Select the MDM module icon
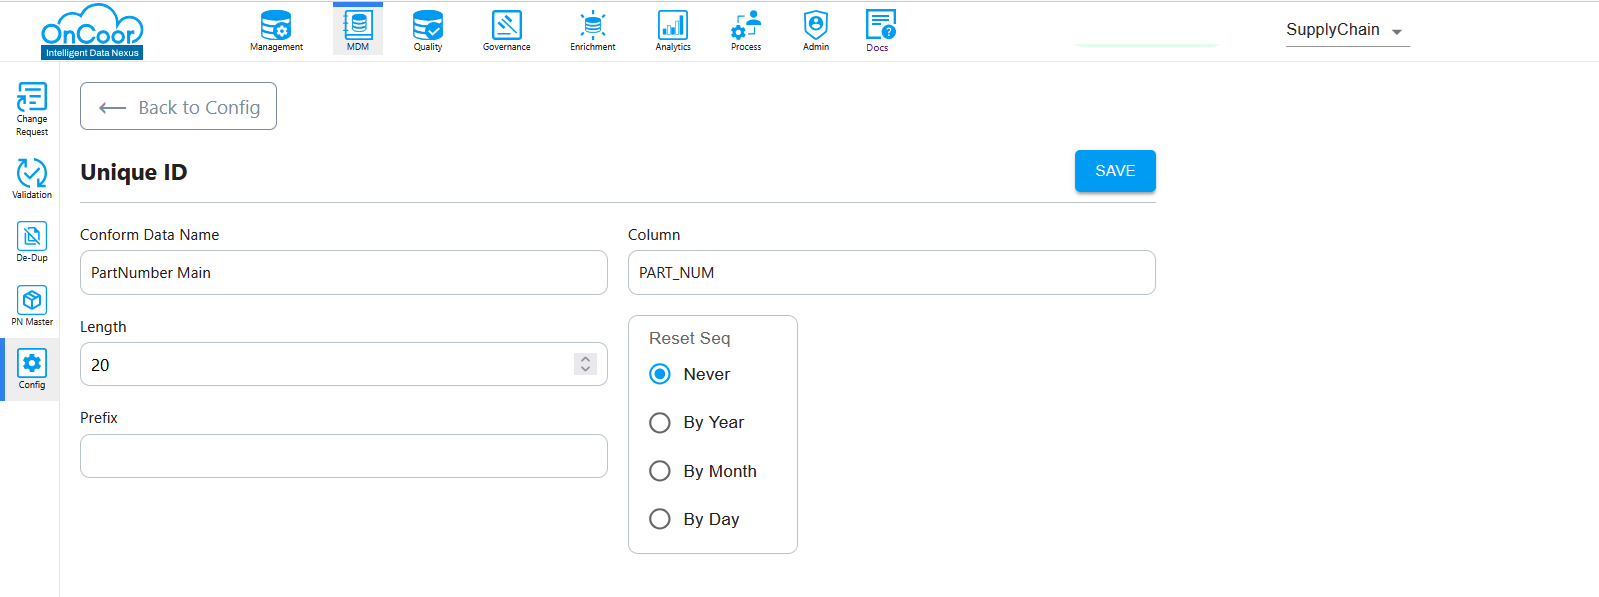1599x597 pixels. pyautogui.click(x=358, y=30)
